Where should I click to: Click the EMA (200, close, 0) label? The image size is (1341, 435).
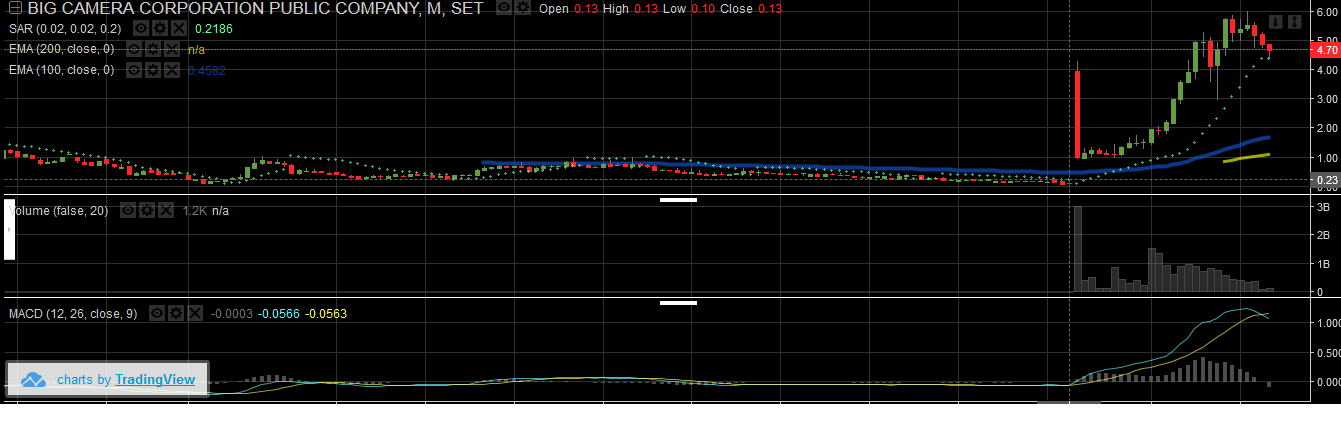[x=62, y=49]
